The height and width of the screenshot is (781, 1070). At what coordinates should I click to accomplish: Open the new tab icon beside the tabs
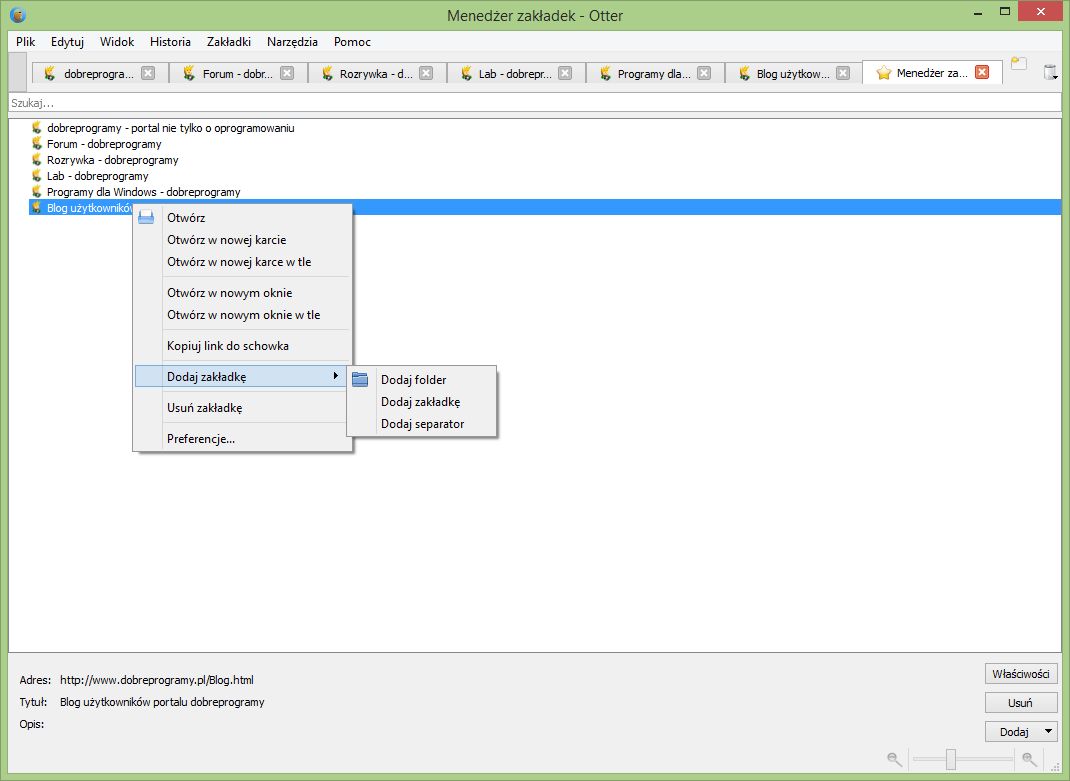1018,63
